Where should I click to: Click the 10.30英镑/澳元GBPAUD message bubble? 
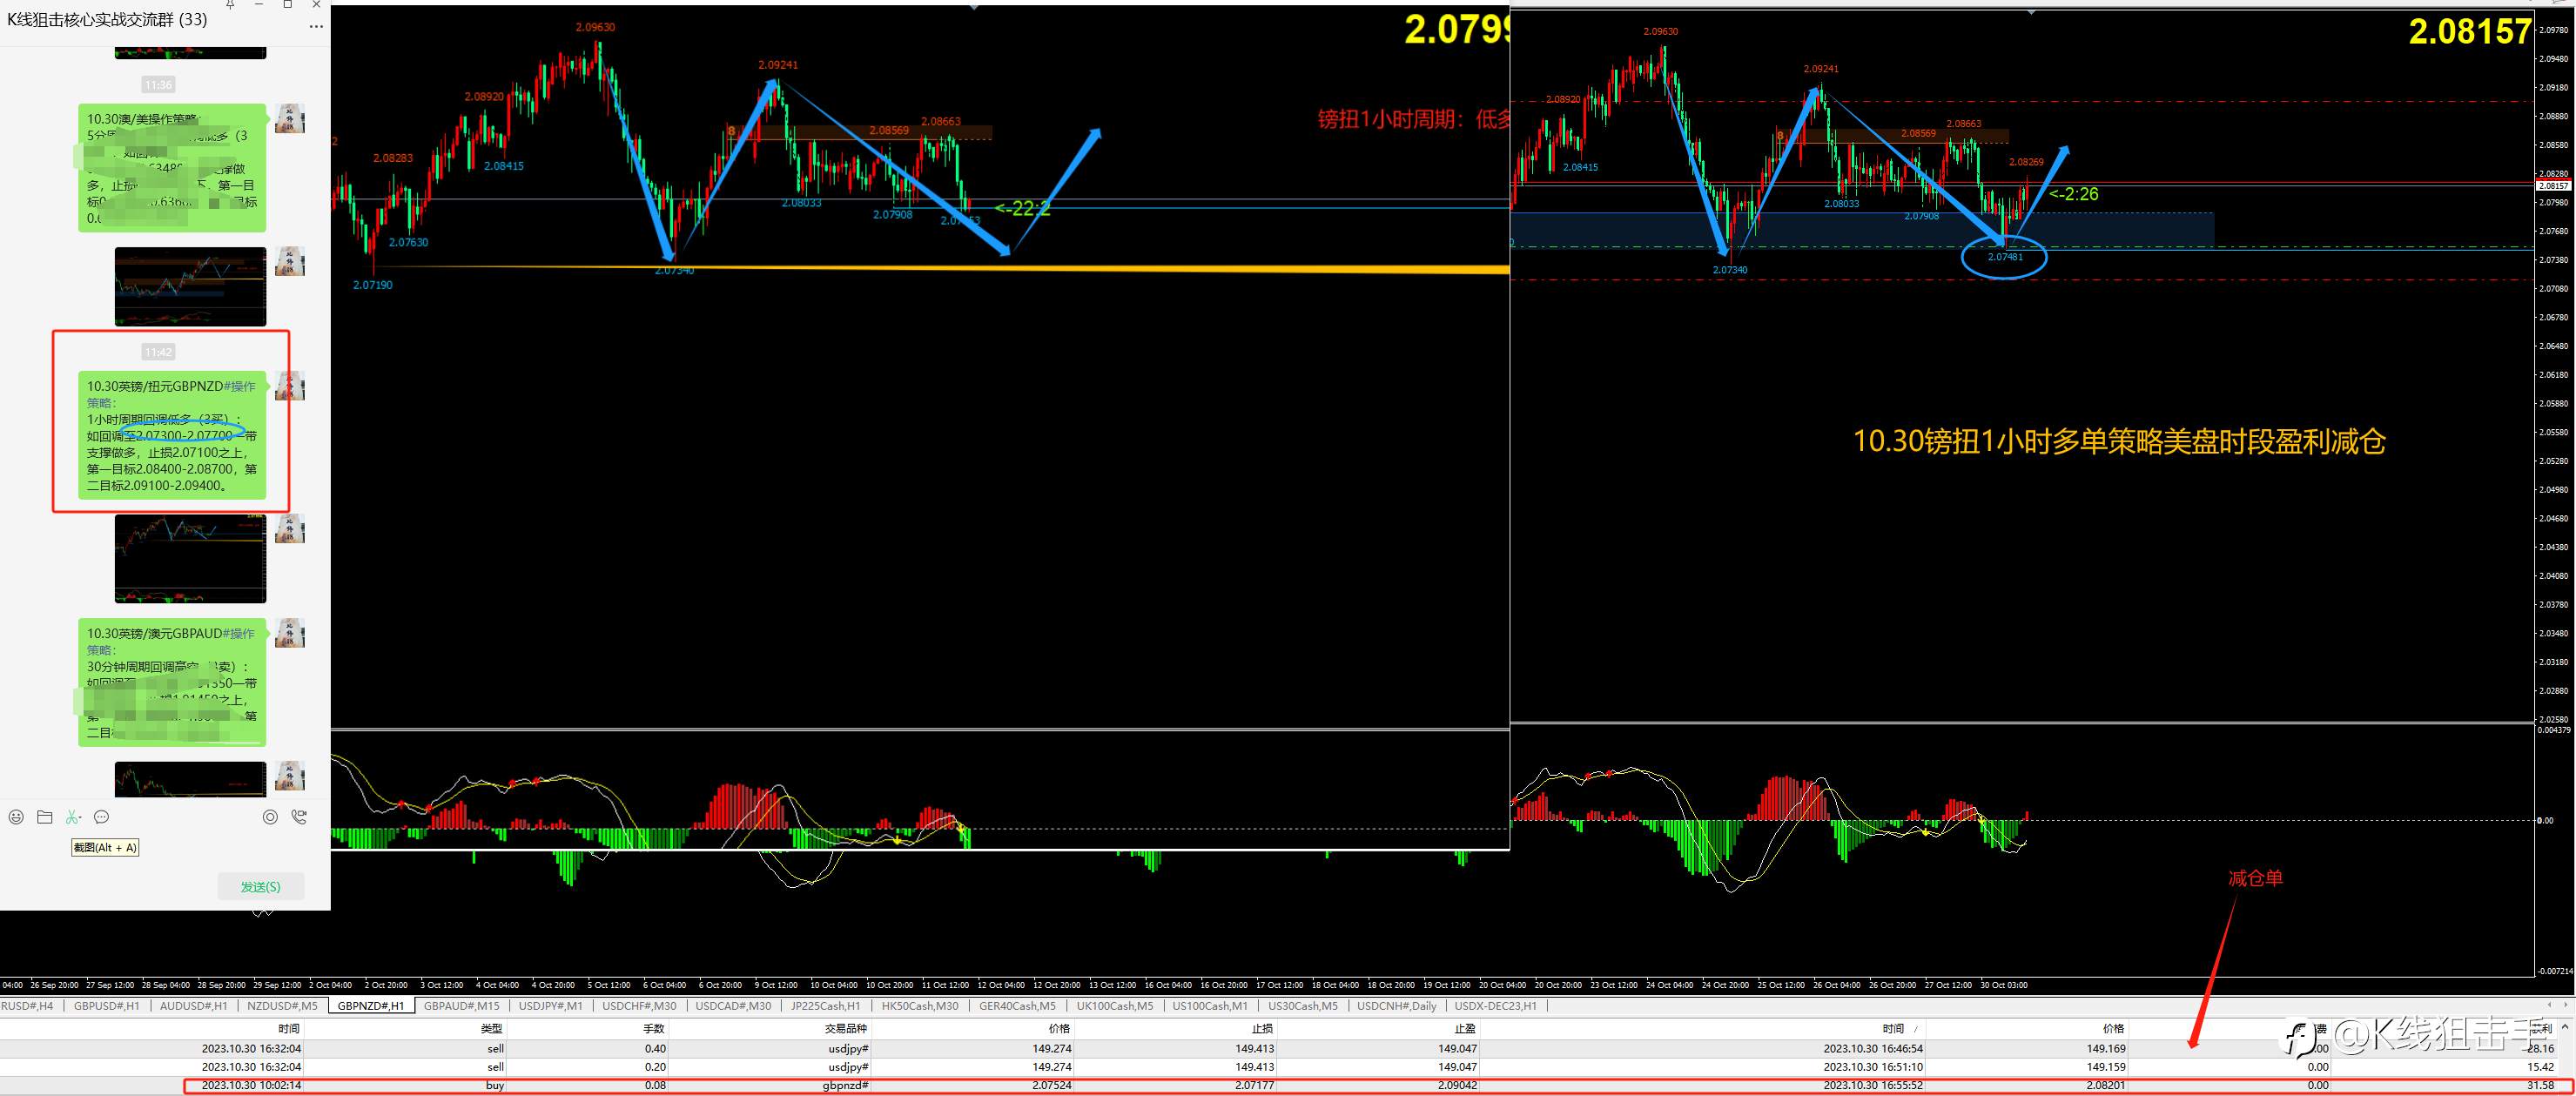172,682
